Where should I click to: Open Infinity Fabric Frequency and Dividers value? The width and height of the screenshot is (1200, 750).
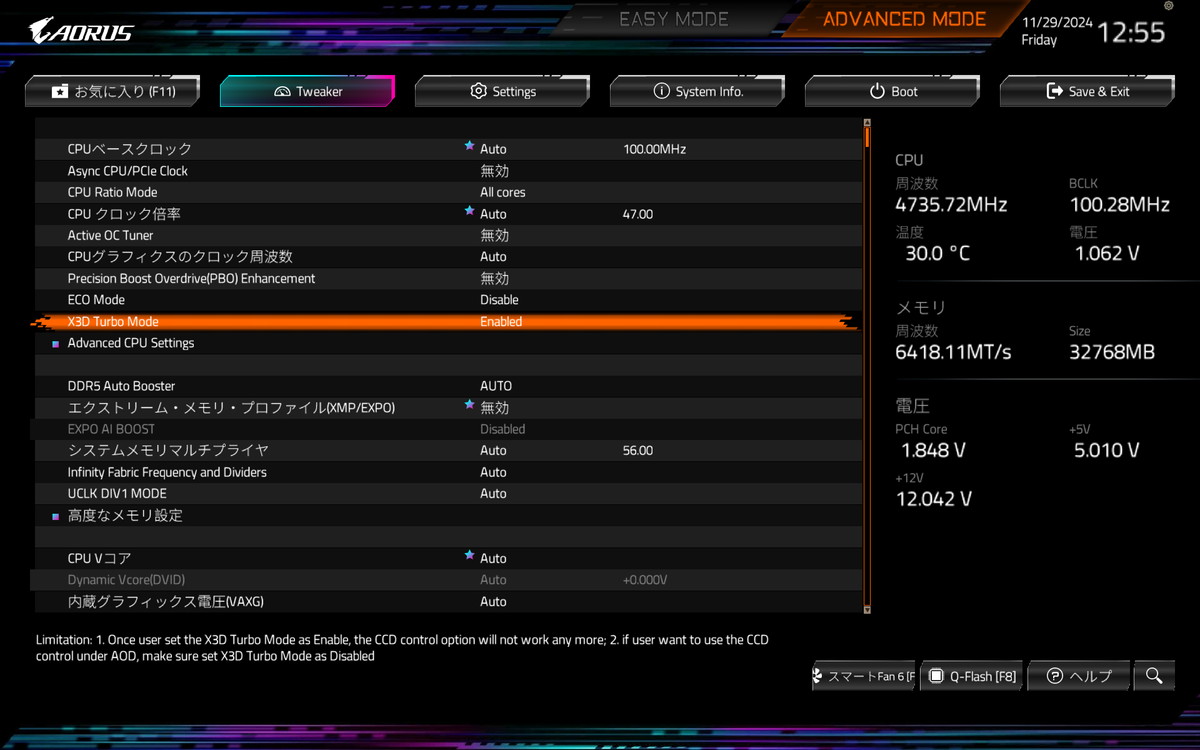[x=493, y=472]
